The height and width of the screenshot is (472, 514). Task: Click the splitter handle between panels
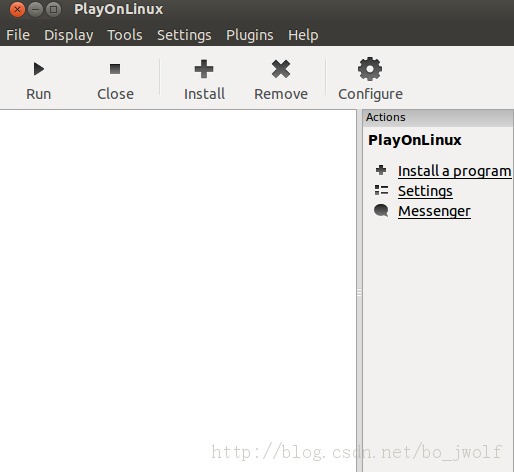point(359,292)
